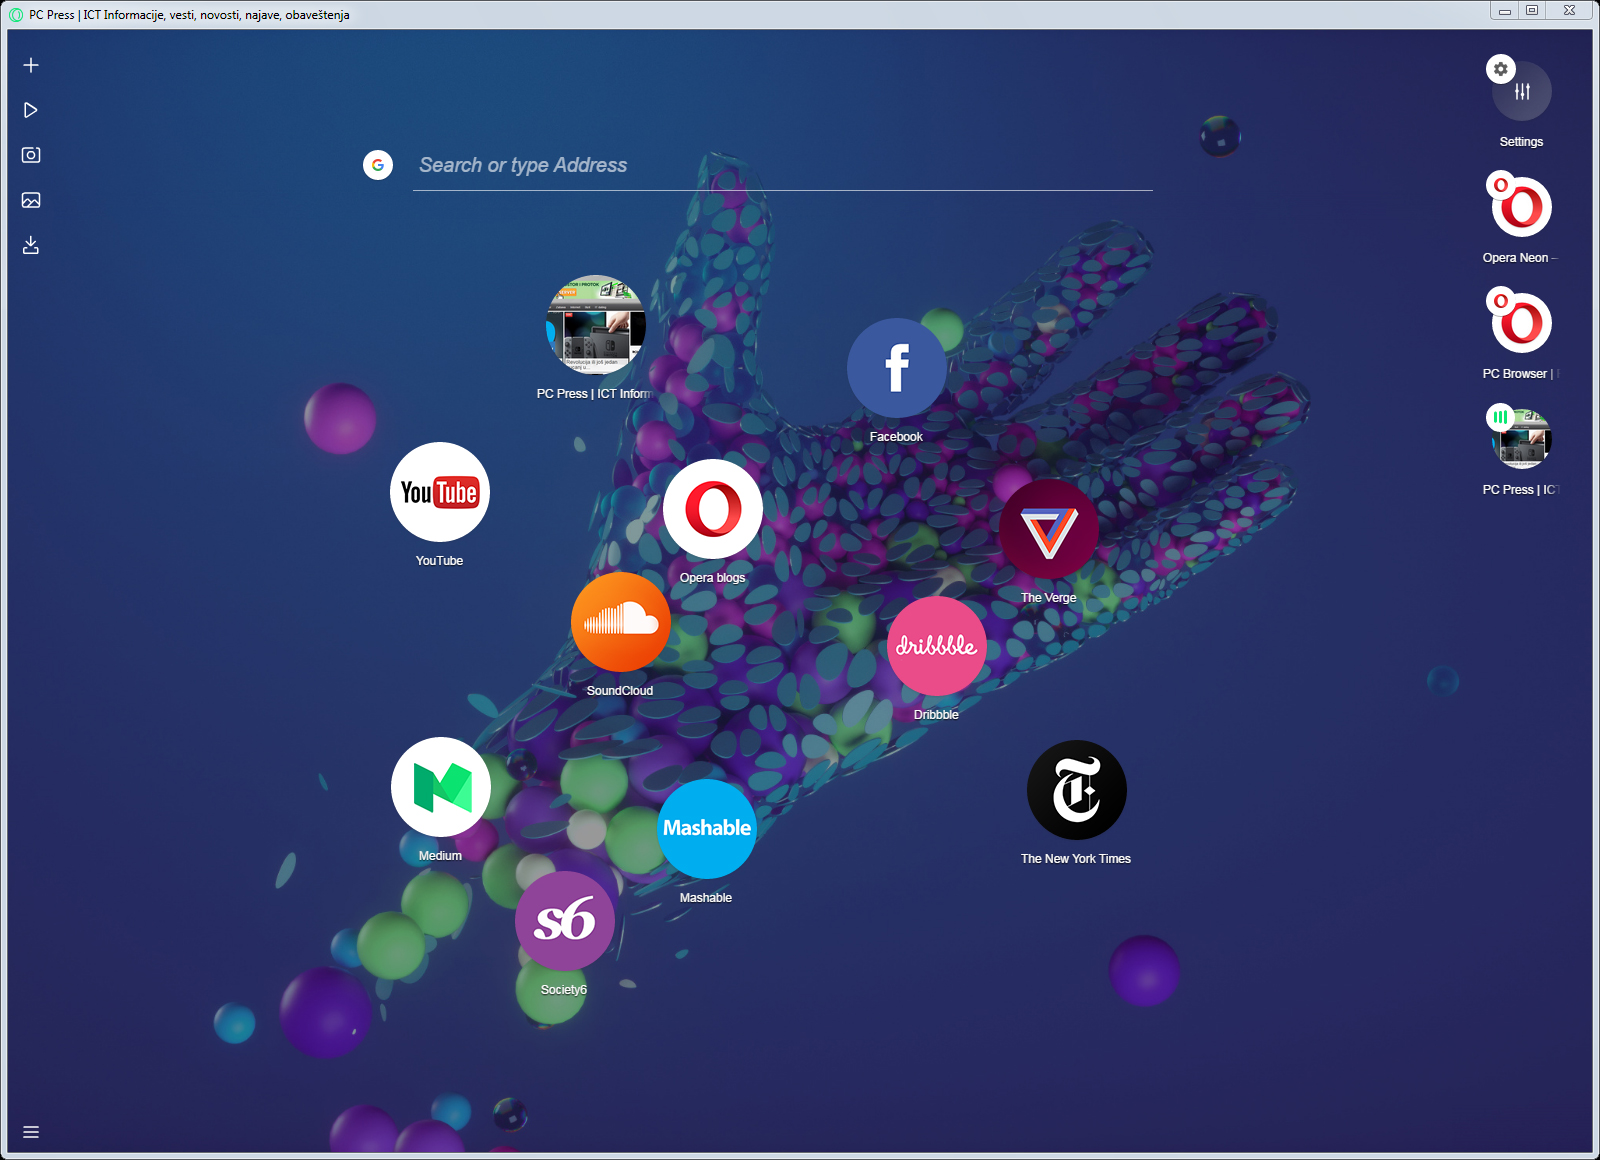Open the snap screenshot tool
This screenshot has width=1600, height=1160.
[31, 155]
